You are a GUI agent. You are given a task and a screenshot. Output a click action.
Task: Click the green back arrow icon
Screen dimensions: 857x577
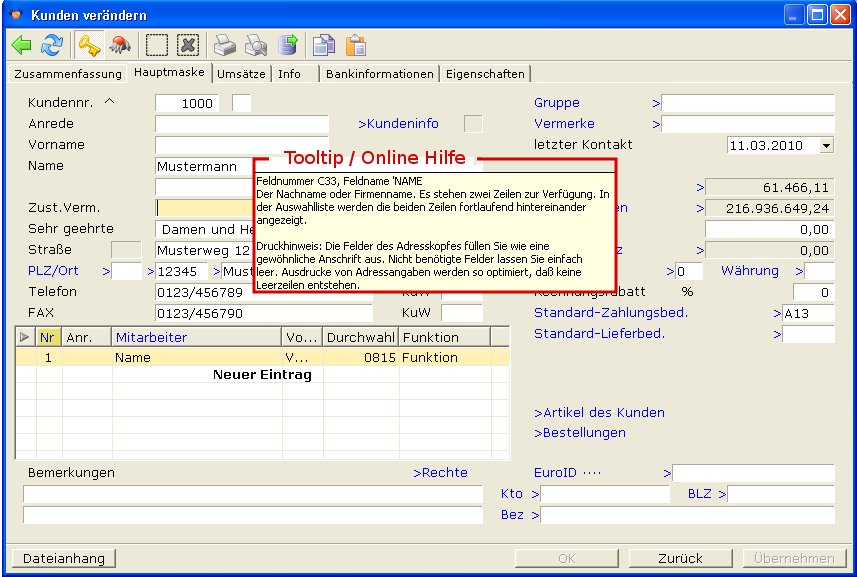click(22, 45)
